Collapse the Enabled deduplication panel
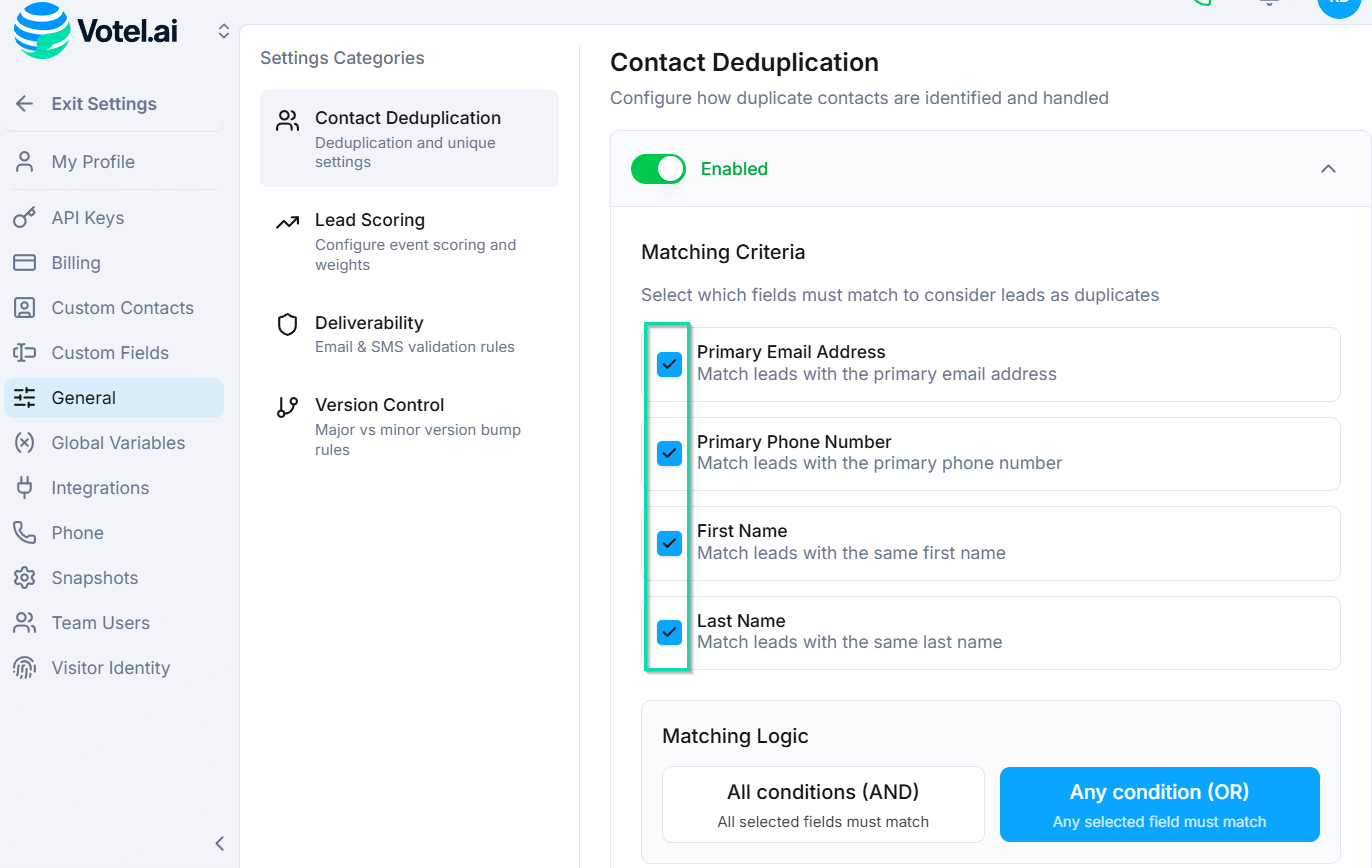The image size is (1372, 868). [1328, 169]
